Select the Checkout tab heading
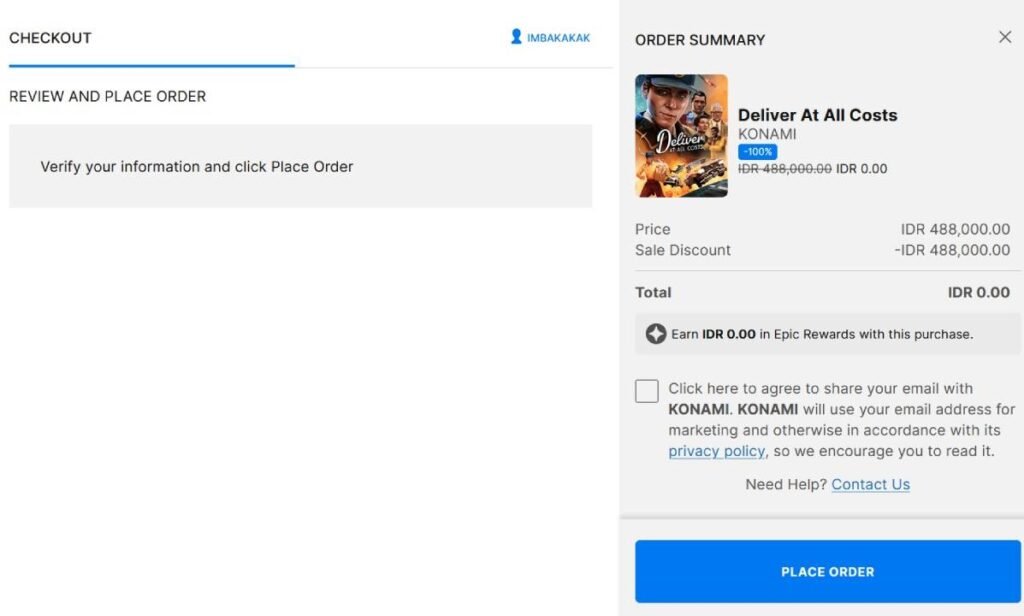This screenshot has height=616, width=1024. point(50,38)
